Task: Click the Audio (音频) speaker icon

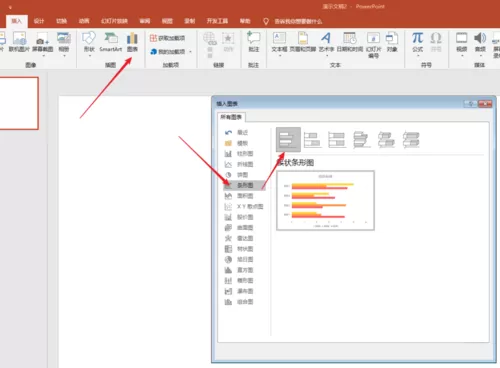Action: point(480,42)
